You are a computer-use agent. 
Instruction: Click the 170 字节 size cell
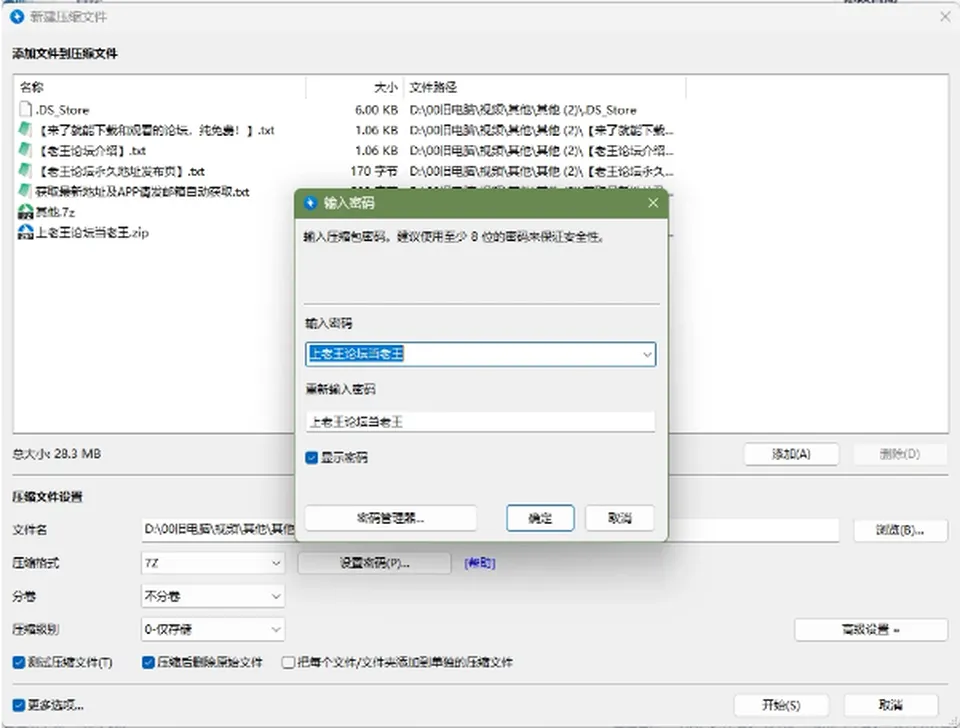pyautogui.click(x=374, y=171)
